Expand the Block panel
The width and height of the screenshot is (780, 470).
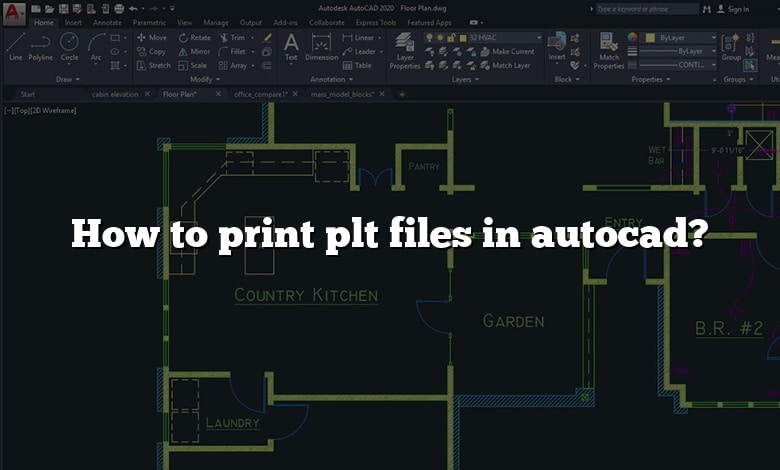(x=567, y=79)
